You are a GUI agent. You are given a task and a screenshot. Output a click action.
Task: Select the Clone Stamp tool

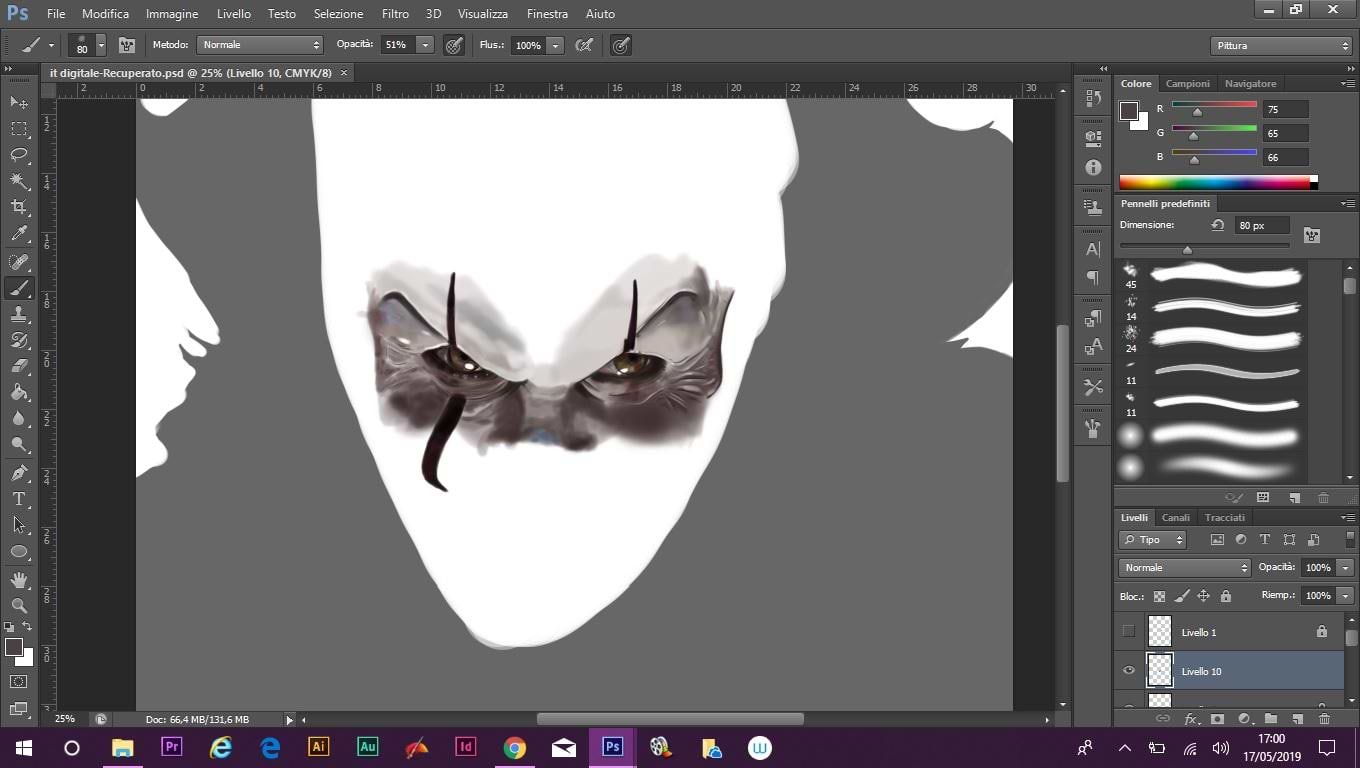point(19,314)
